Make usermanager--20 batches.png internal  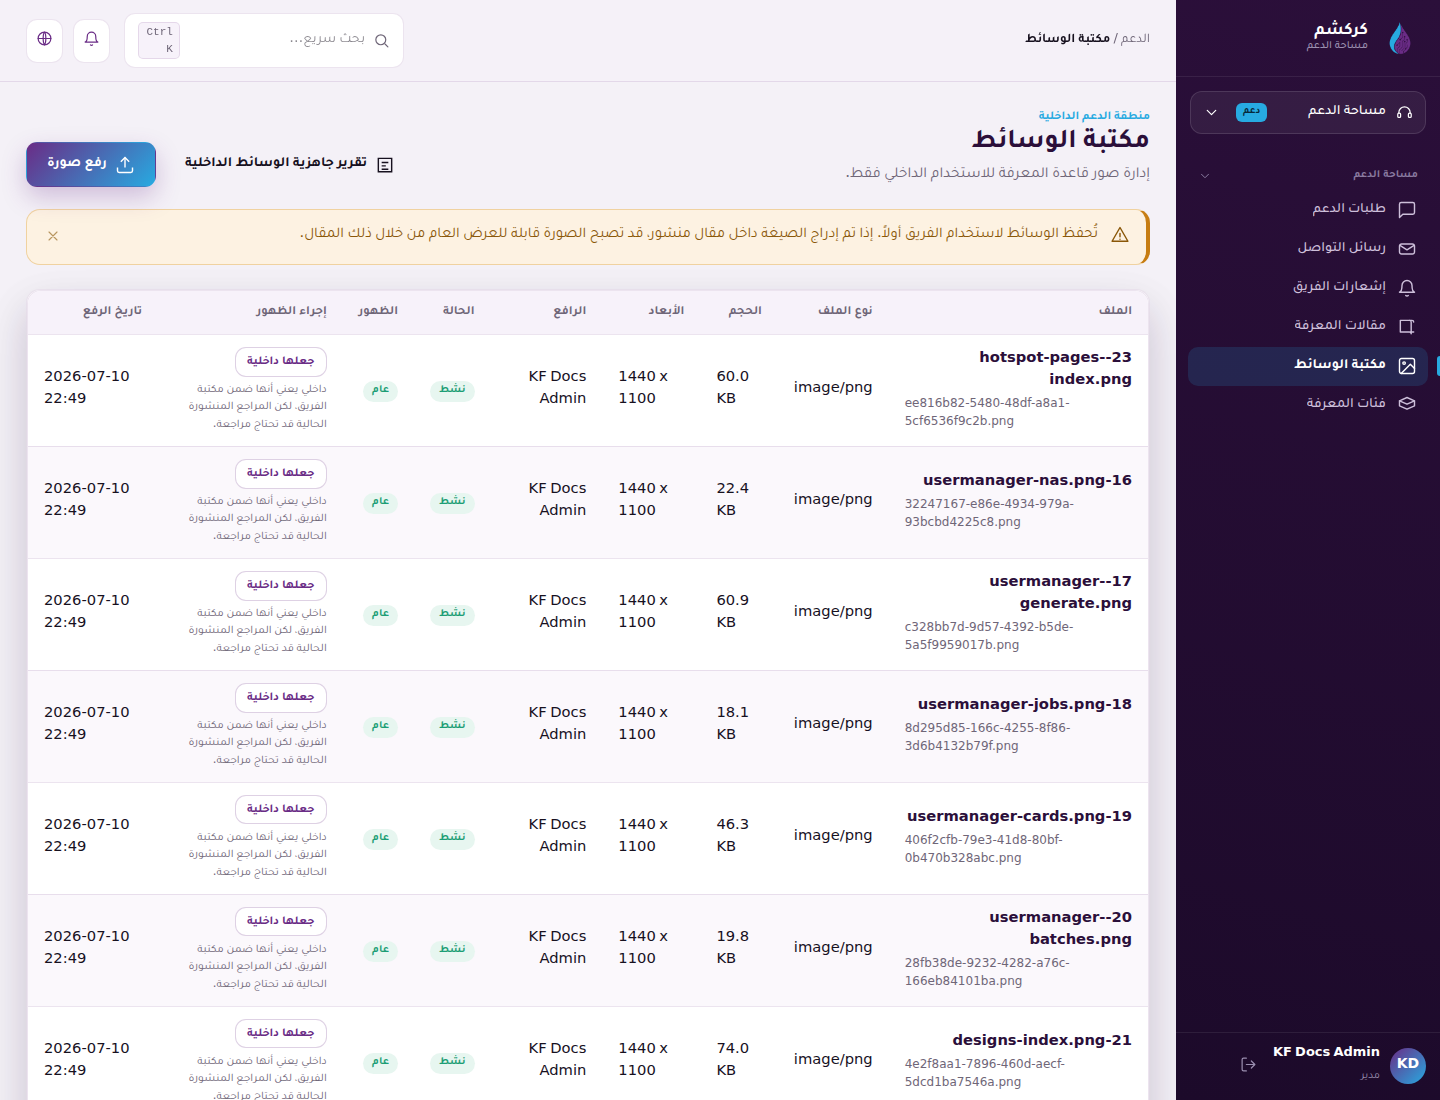[x=281, y=921]
